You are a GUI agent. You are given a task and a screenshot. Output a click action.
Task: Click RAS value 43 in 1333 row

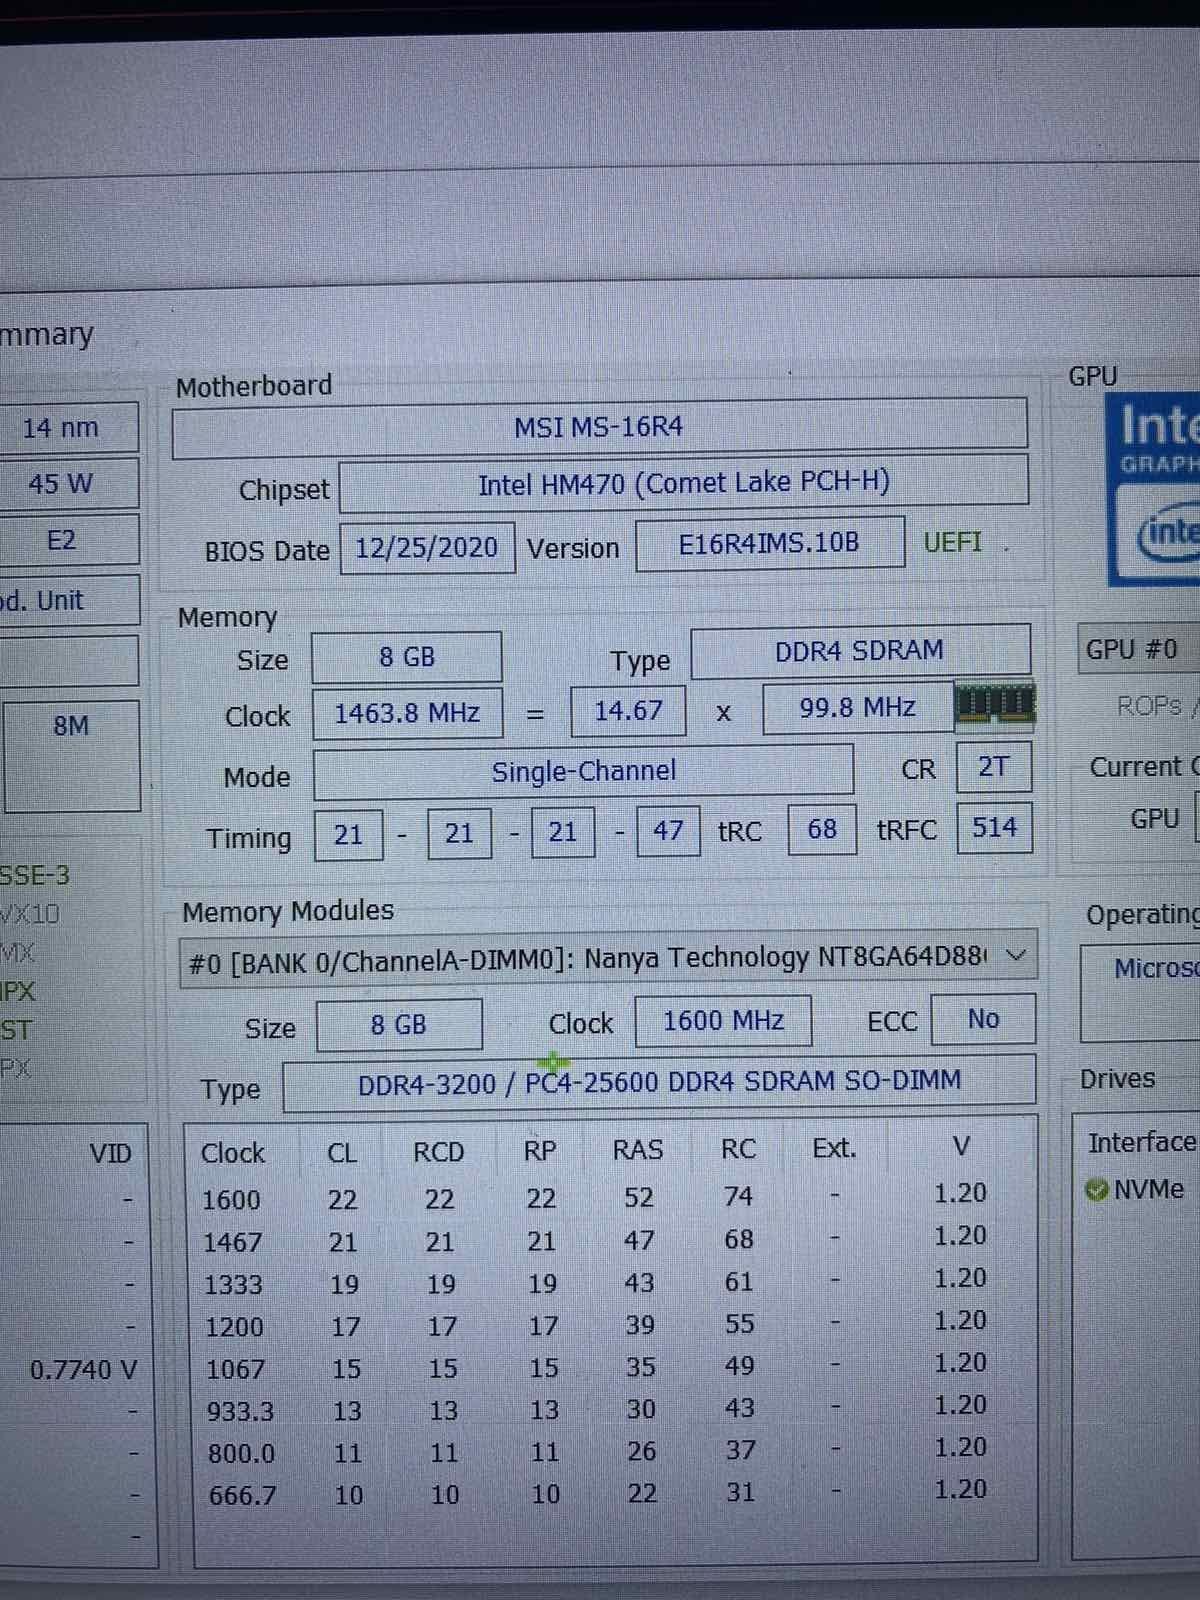point(640,1282)
